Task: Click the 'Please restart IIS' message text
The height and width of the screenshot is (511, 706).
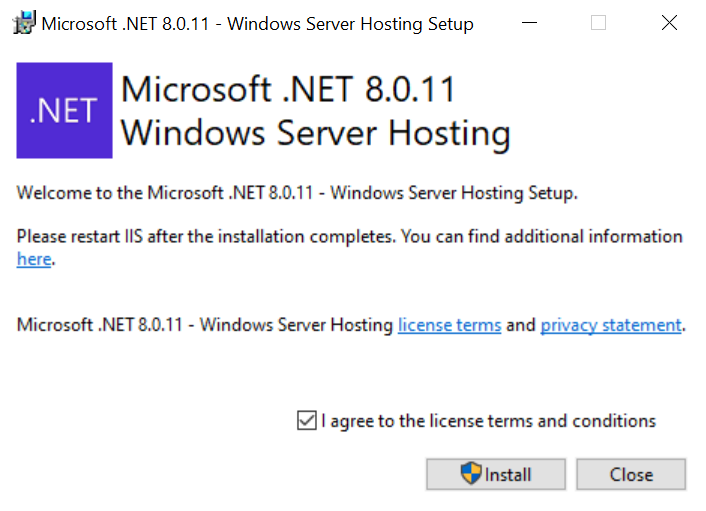Action: pyautogui.click(x=349, y=237)
